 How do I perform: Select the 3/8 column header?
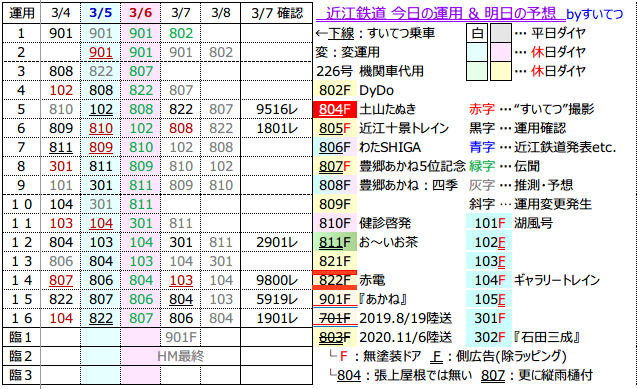pos(221,13)
